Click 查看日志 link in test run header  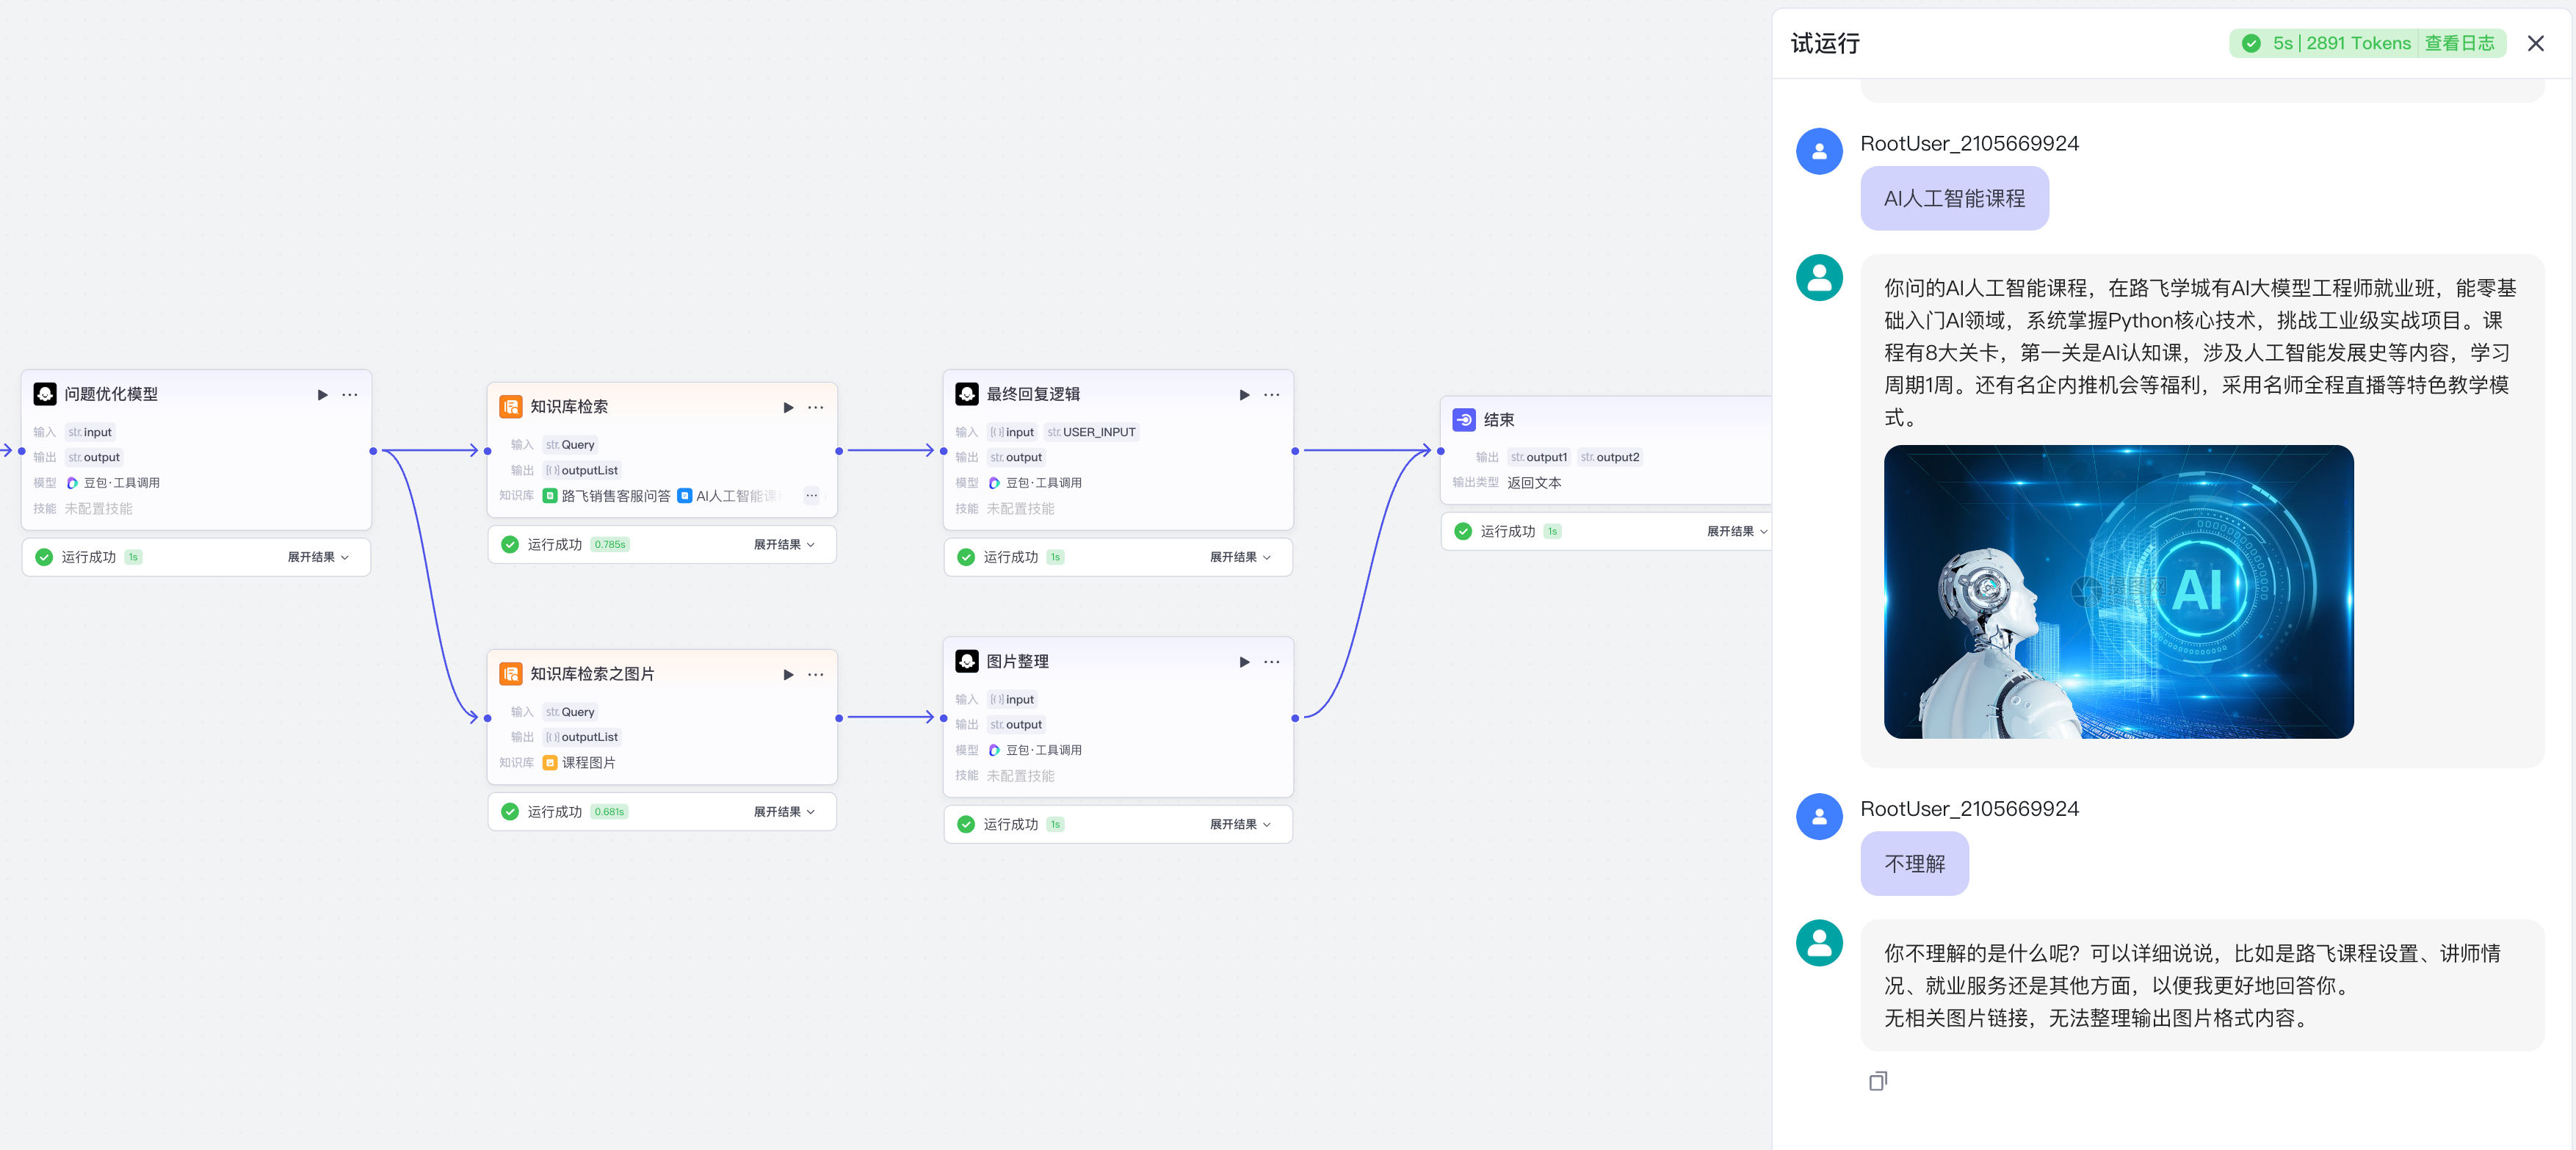[x=2459, y=43]
